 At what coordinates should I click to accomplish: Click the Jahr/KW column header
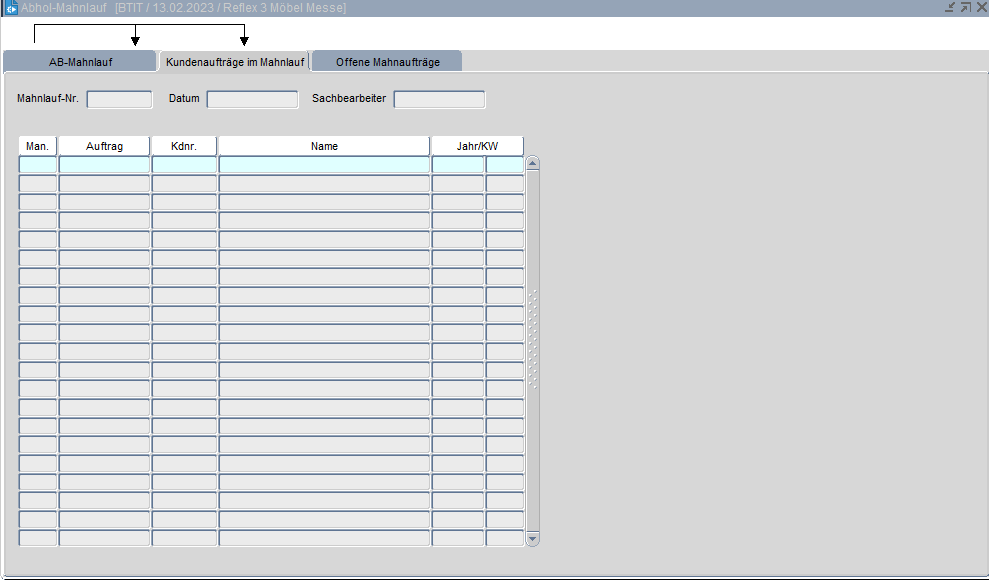click(x=477, y=146)
